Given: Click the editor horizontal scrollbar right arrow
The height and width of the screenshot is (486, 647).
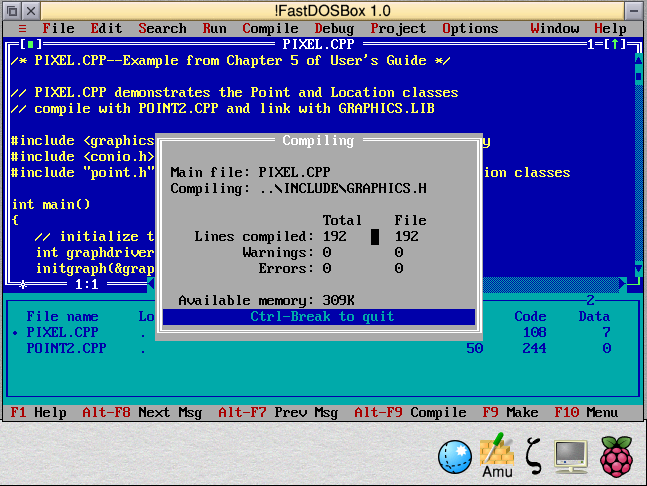Looking at the screenshot, I should click(x=622, y=284).
